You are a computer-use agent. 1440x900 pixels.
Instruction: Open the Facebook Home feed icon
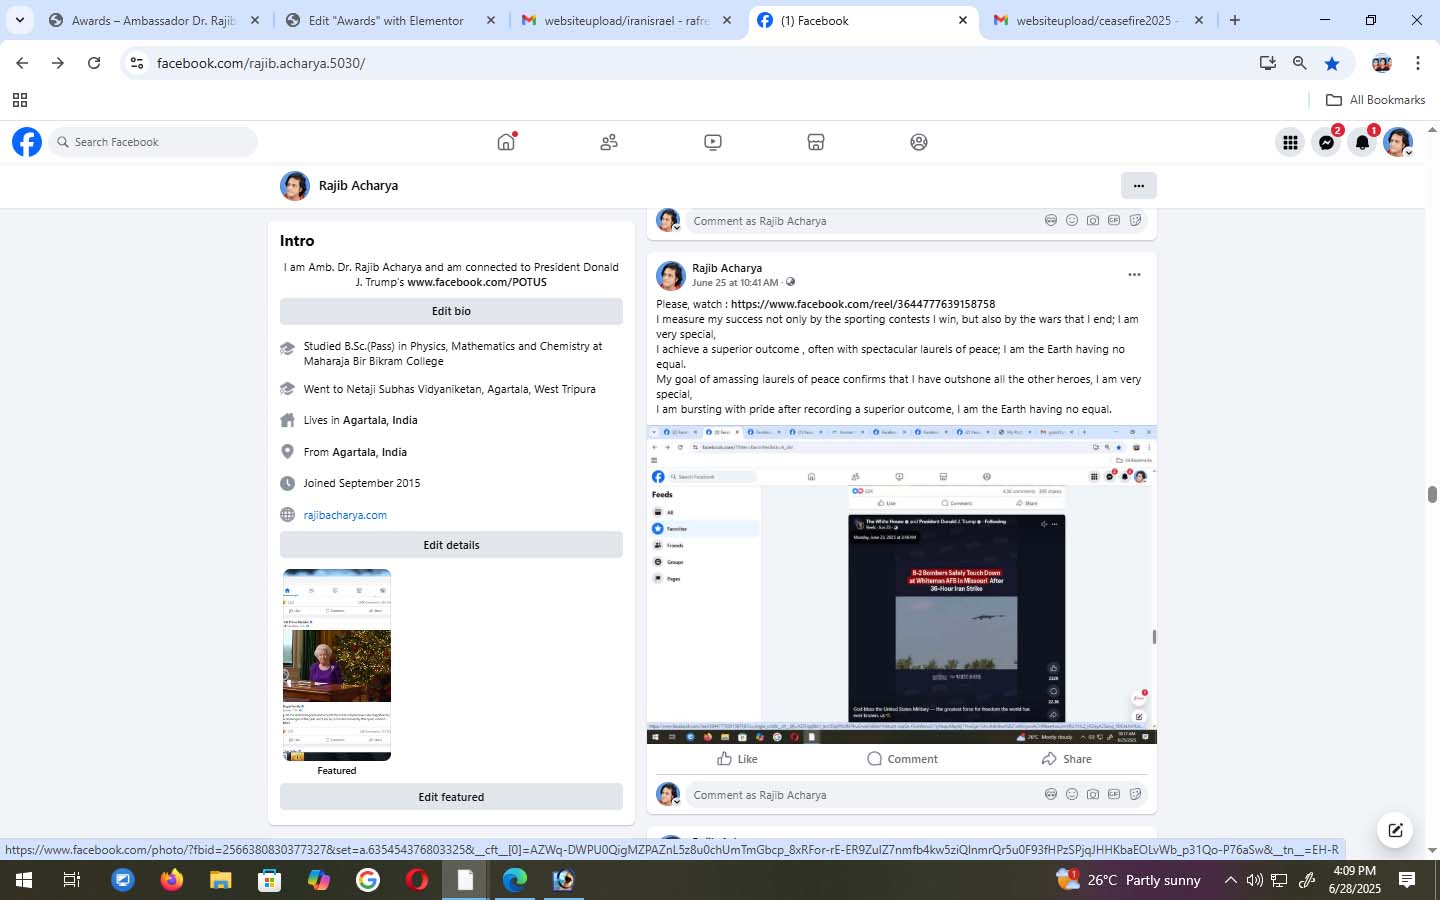(x=506, y=142)
